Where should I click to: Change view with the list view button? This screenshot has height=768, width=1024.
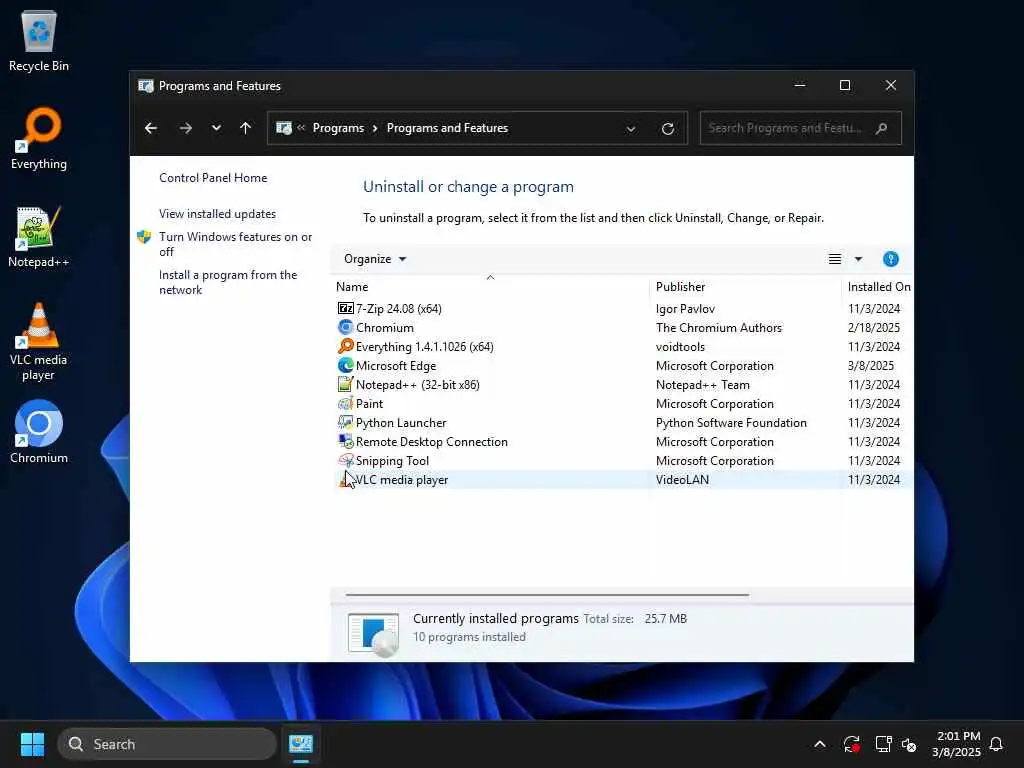[x=835, y=259]
